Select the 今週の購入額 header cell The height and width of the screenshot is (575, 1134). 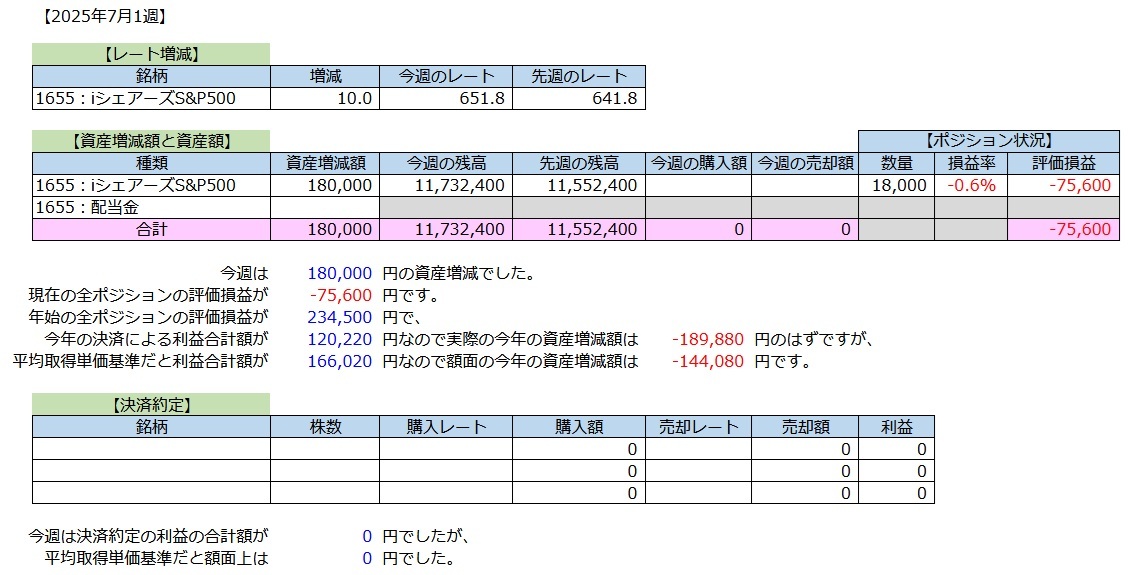click(x=698, y=163)
